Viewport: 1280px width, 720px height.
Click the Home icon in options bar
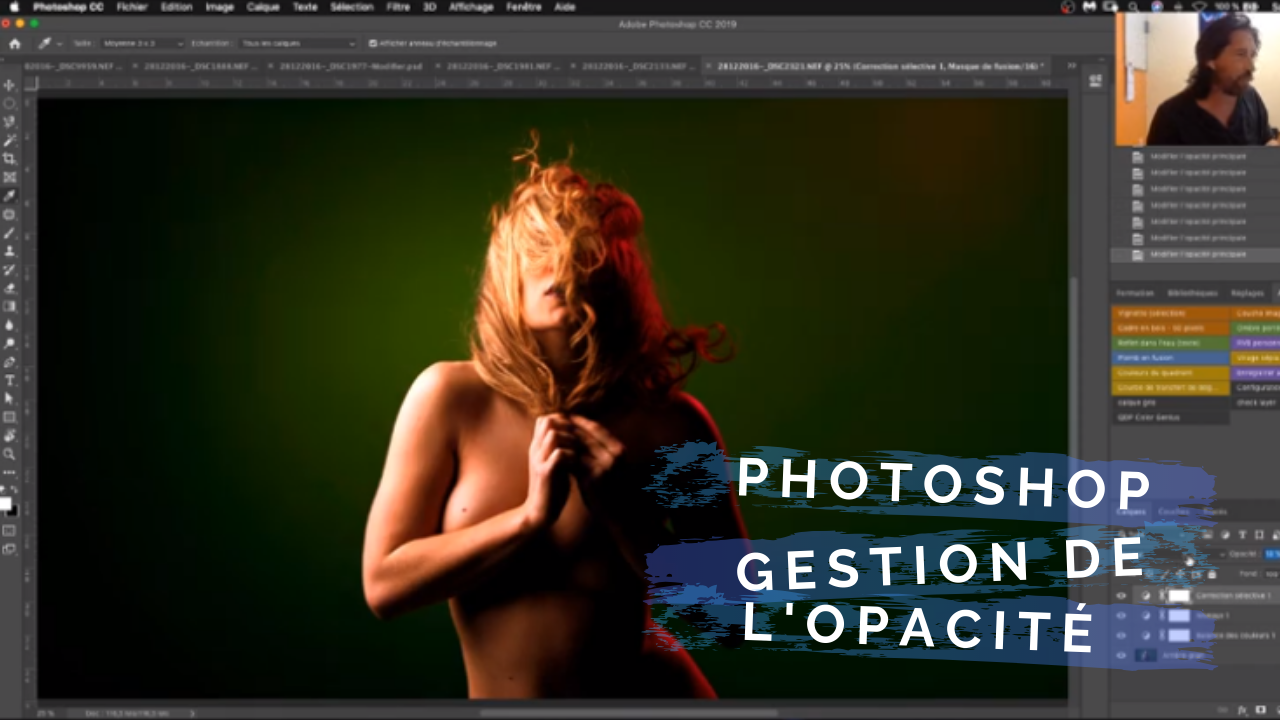click(x=14, y=44)
